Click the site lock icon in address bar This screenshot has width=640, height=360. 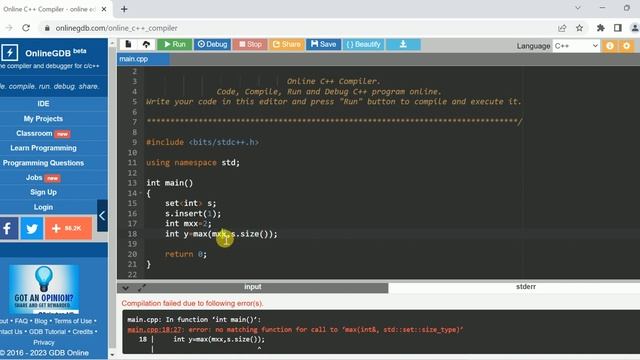pos(47,28)
